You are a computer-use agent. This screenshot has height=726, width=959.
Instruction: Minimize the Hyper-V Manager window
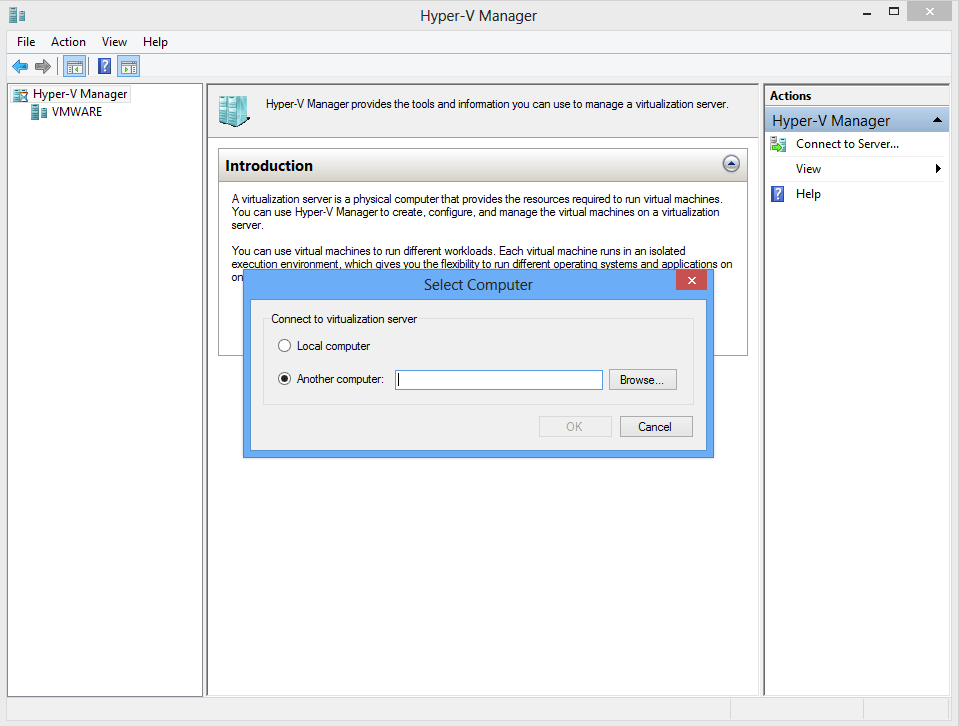tap(867, 12)
